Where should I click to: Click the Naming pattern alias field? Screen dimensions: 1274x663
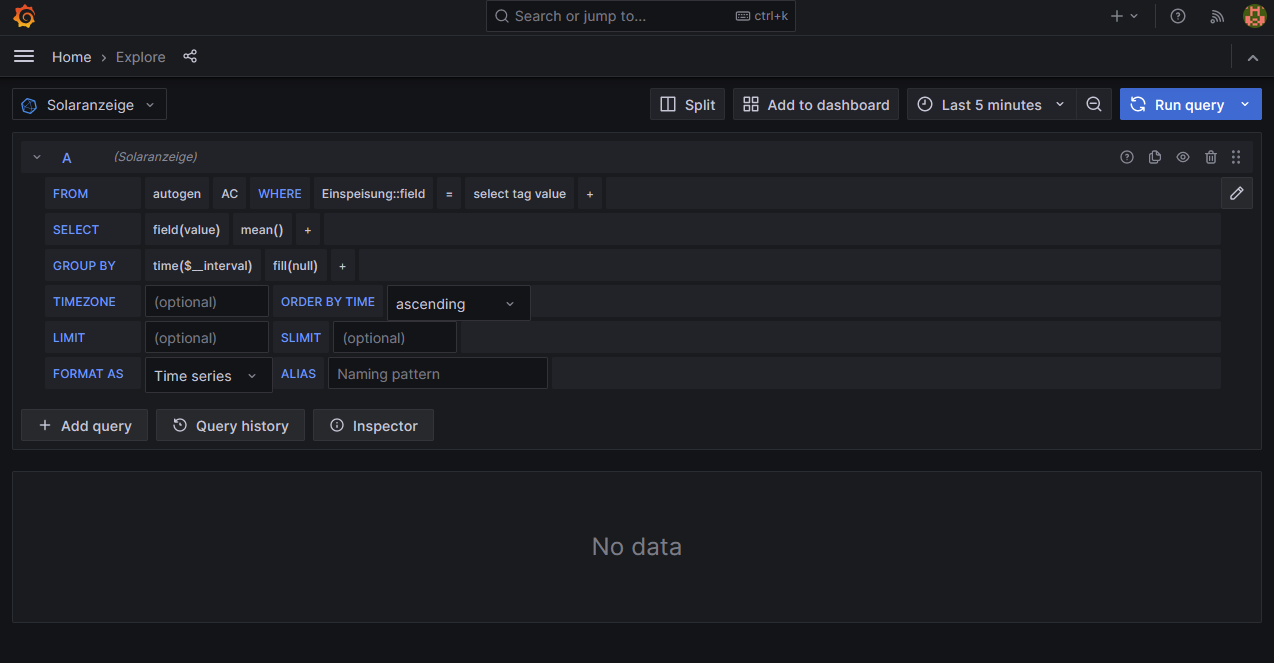click(437, 374)
